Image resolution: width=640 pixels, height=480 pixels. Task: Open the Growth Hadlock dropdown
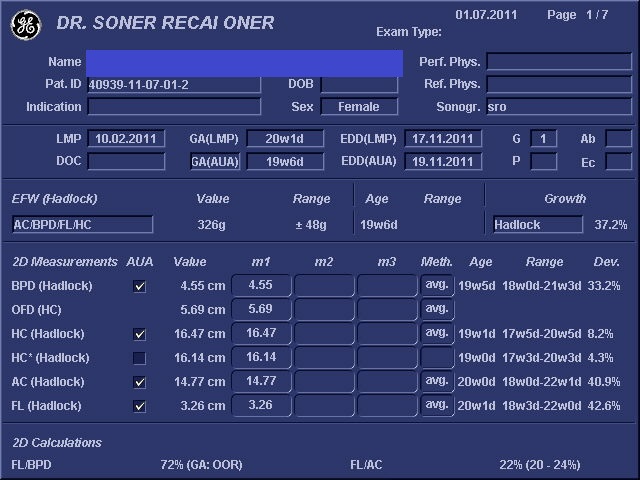coord(537,225)
